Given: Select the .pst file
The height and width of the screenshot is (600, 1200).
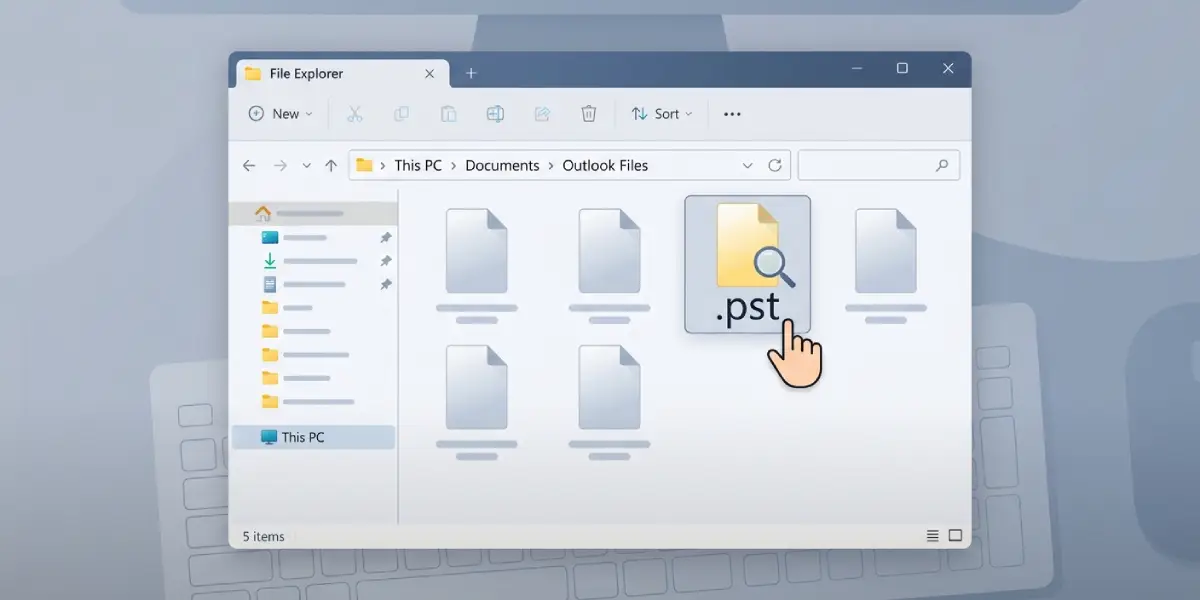Looking at the screenshot, I should pos(747,264).
